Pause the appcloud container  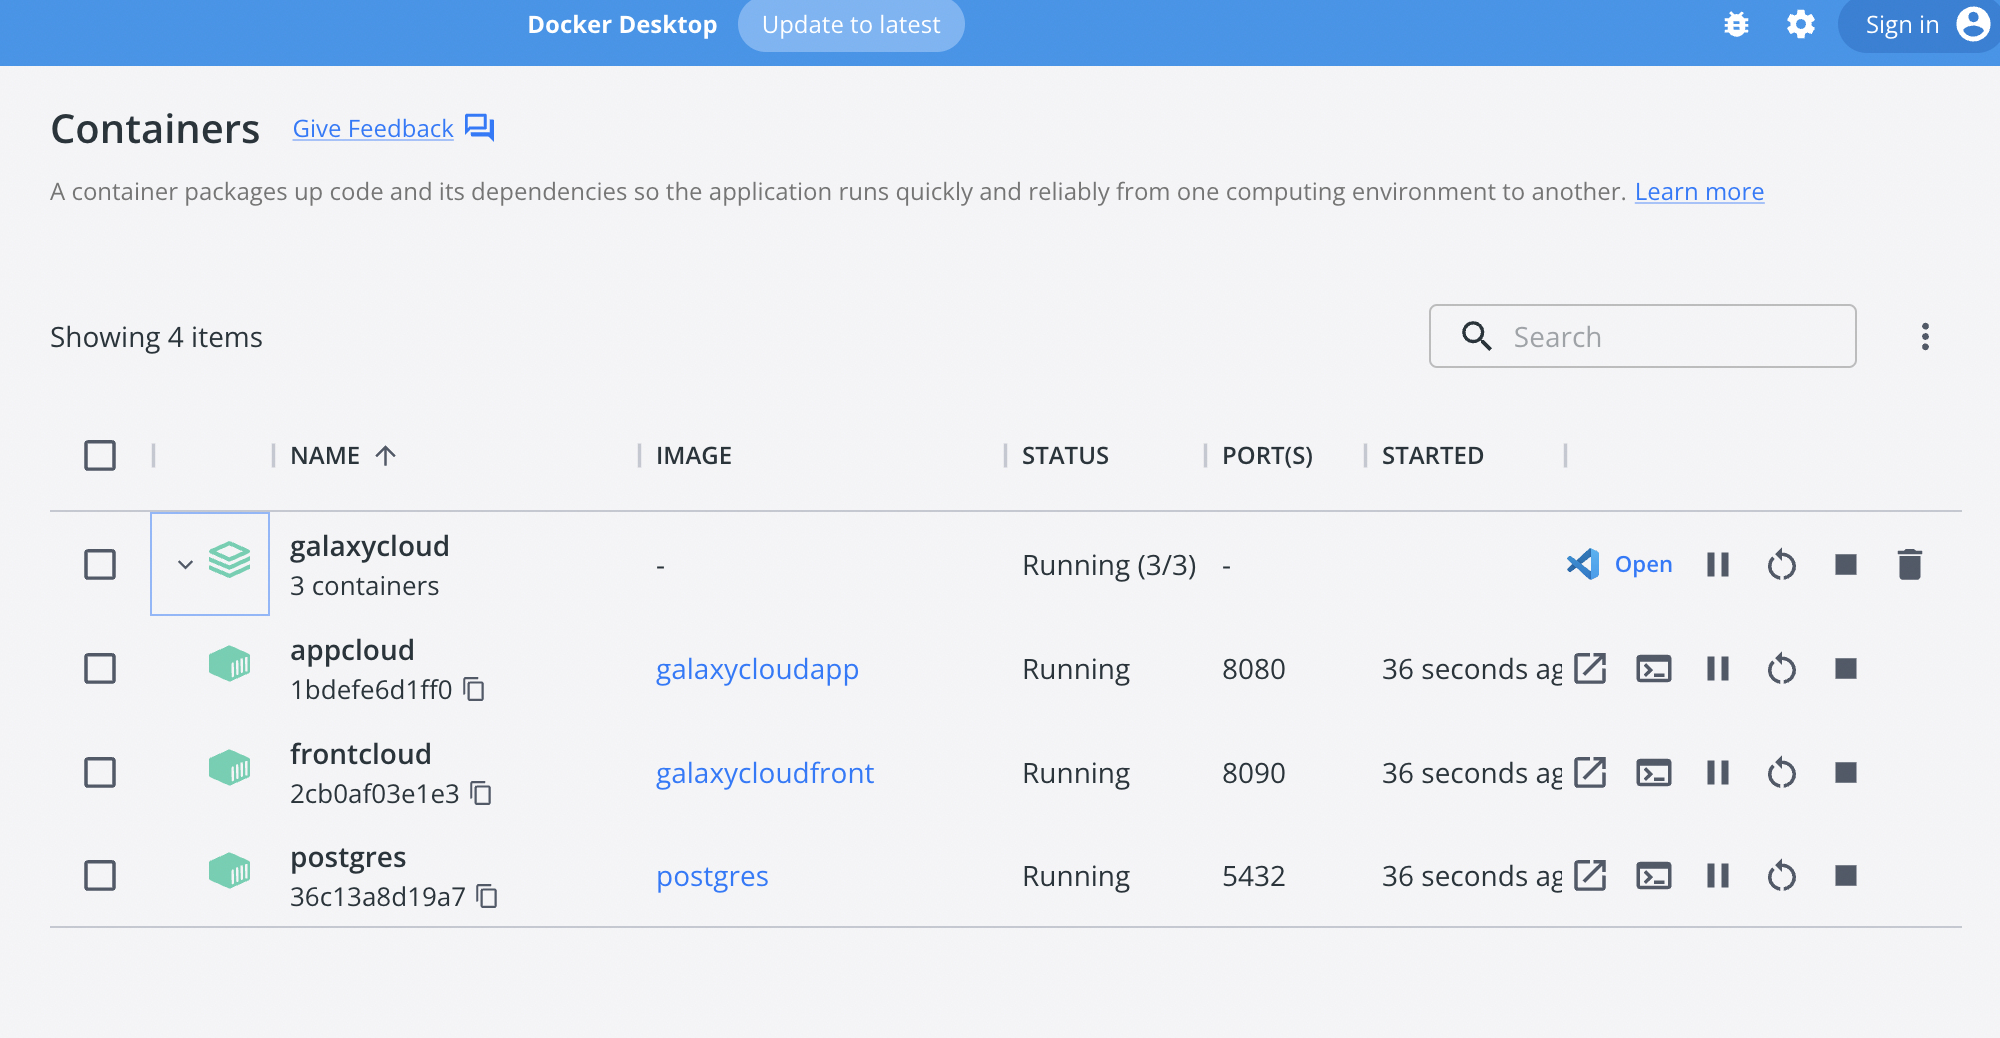pyautogui.click(x=1718, y=669)
